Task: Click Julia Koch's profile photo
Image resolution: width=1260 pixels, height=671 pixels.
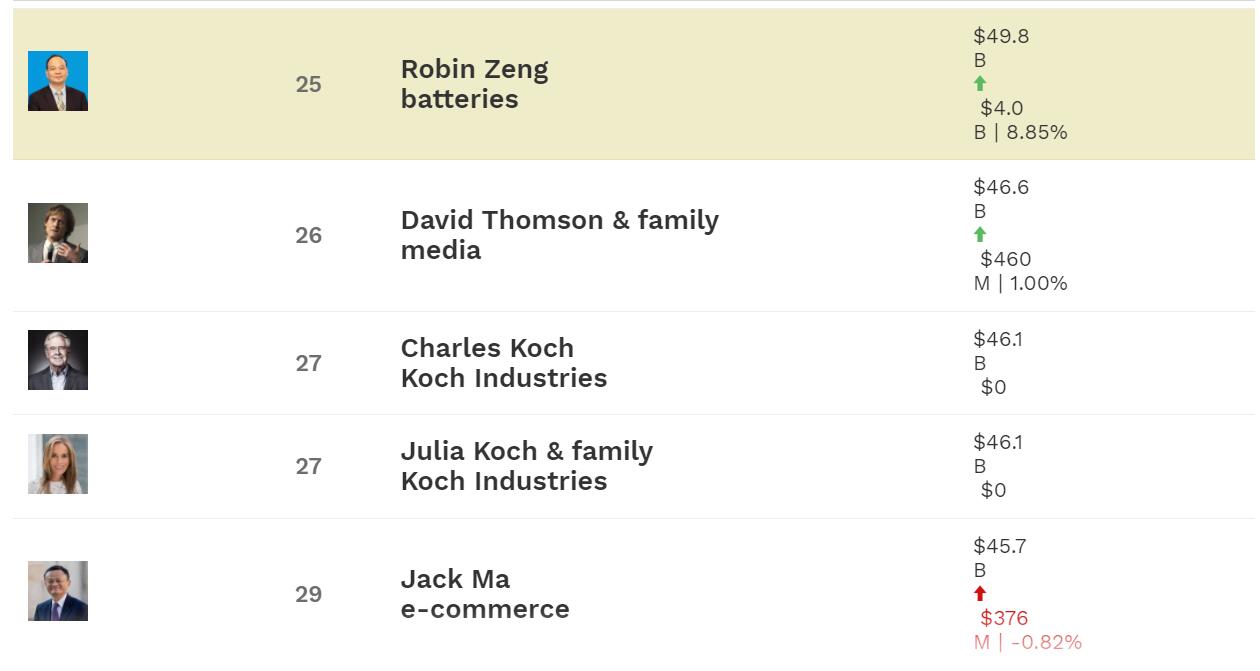Action: point(58,464)
